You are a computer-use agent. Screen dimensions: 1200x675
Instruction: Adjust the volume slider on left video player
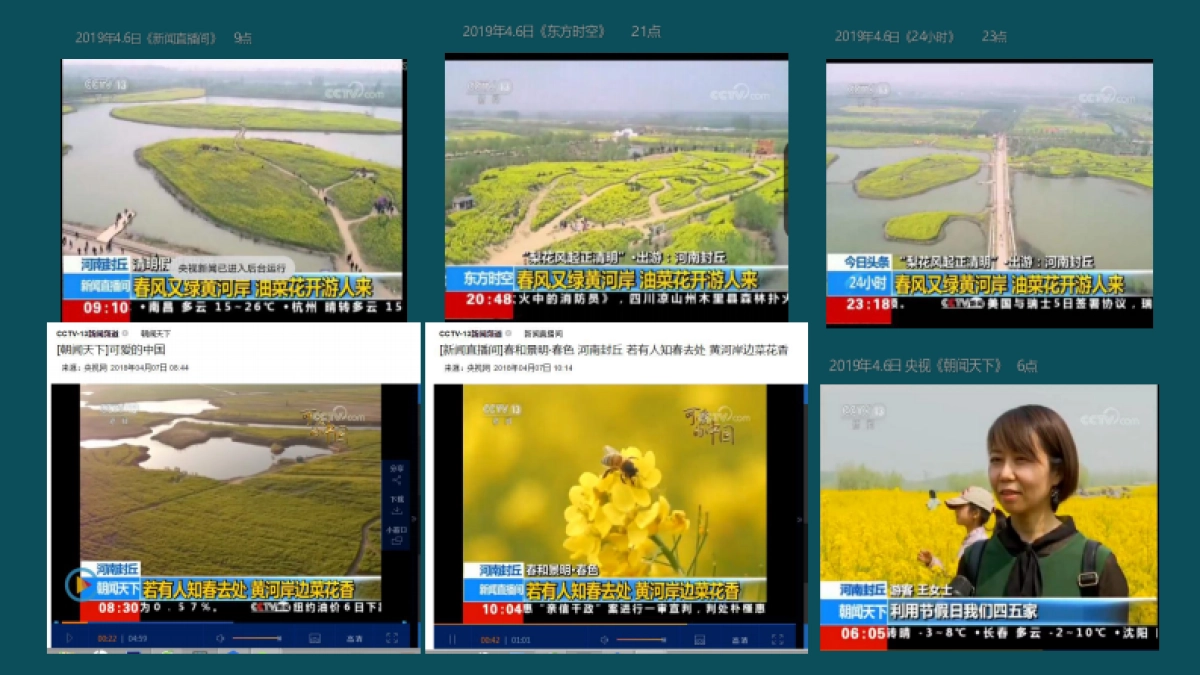click(x=257, y=638)
